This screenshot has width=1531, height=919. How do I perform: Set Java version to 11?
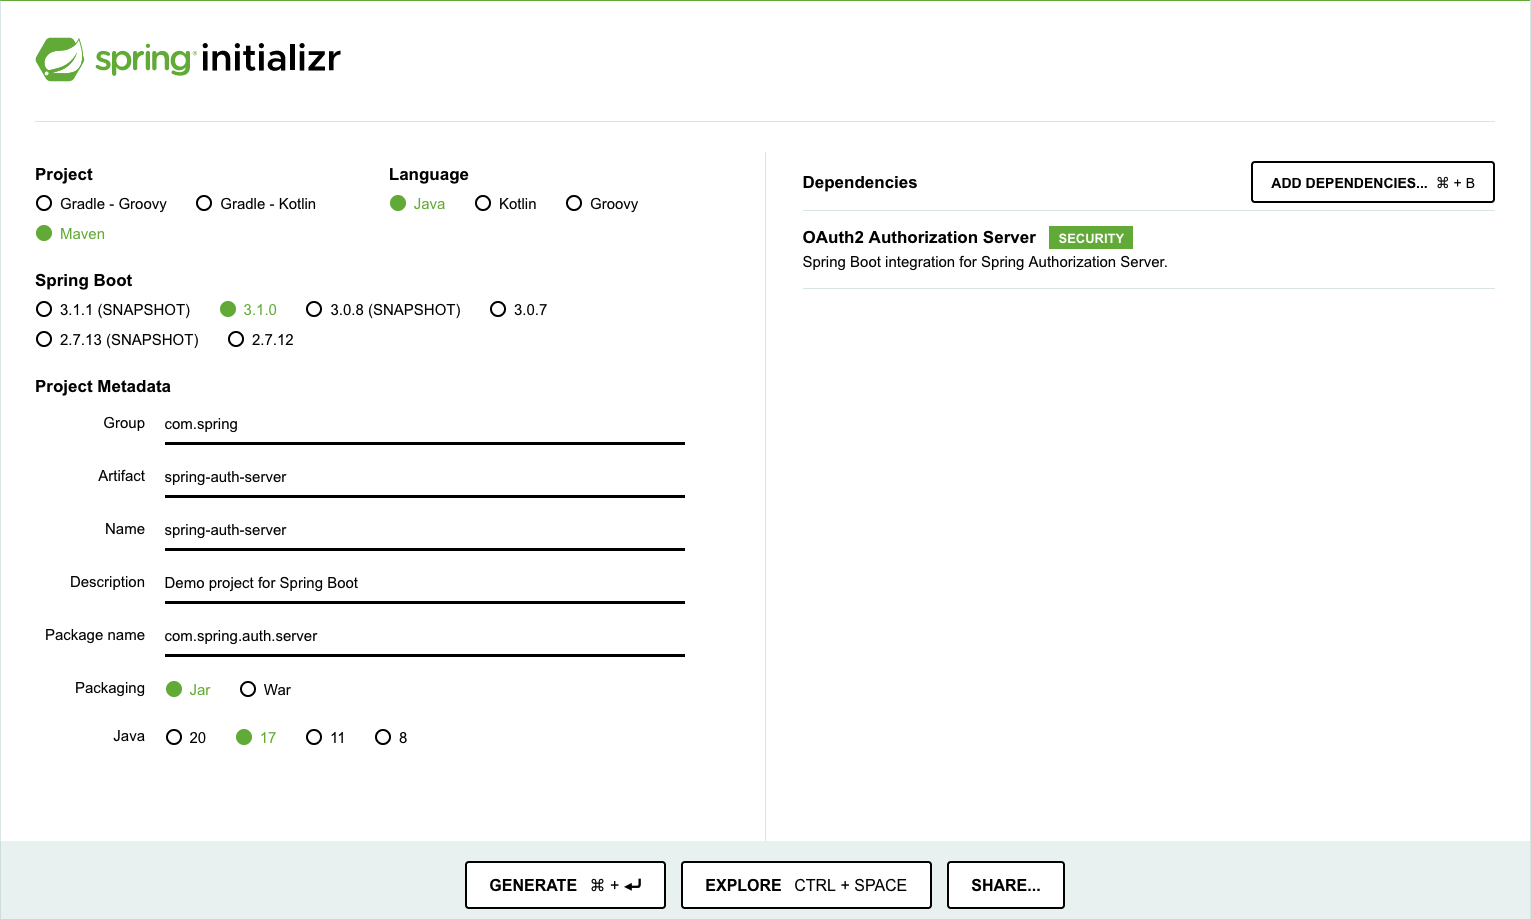[x=314, y=738]
